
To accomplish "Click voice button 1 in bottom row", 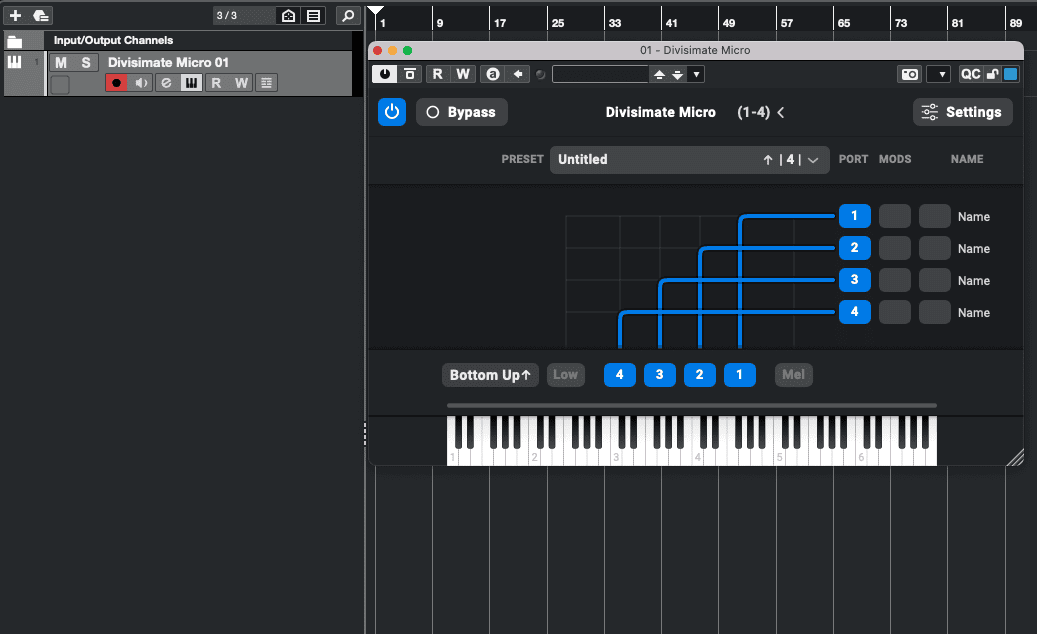I will tap(739, 375).
